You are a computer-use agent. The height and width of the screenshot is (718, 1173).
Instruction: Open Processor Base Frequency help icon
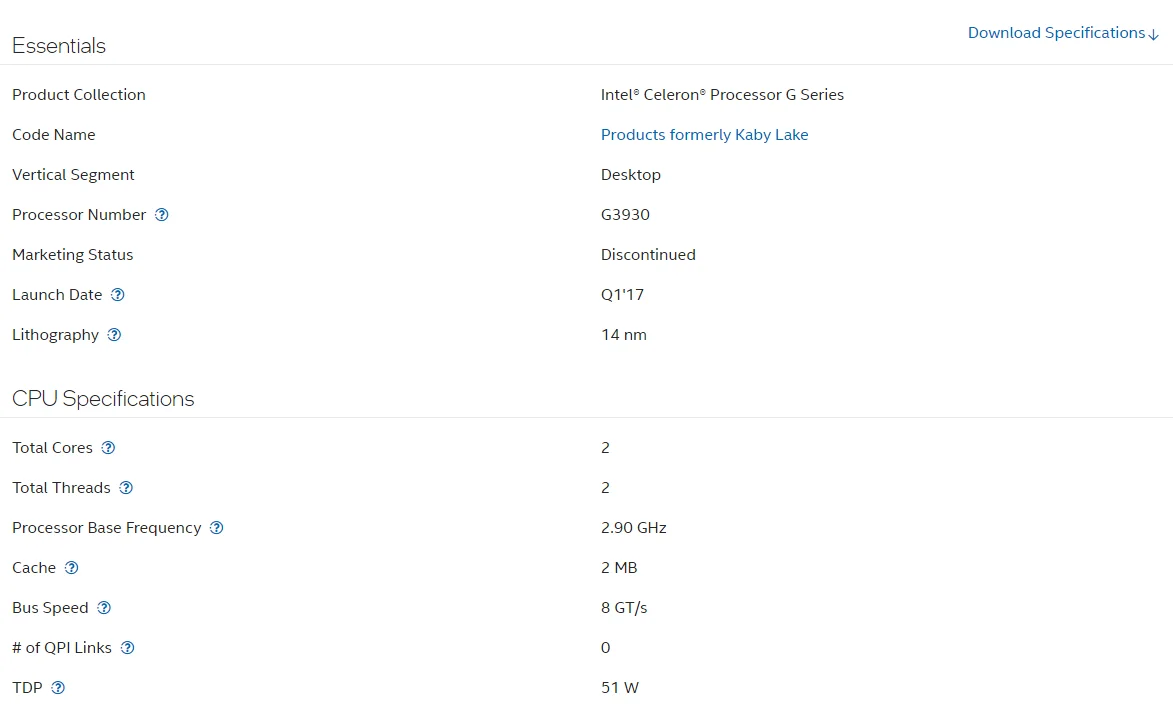[217, 528]
